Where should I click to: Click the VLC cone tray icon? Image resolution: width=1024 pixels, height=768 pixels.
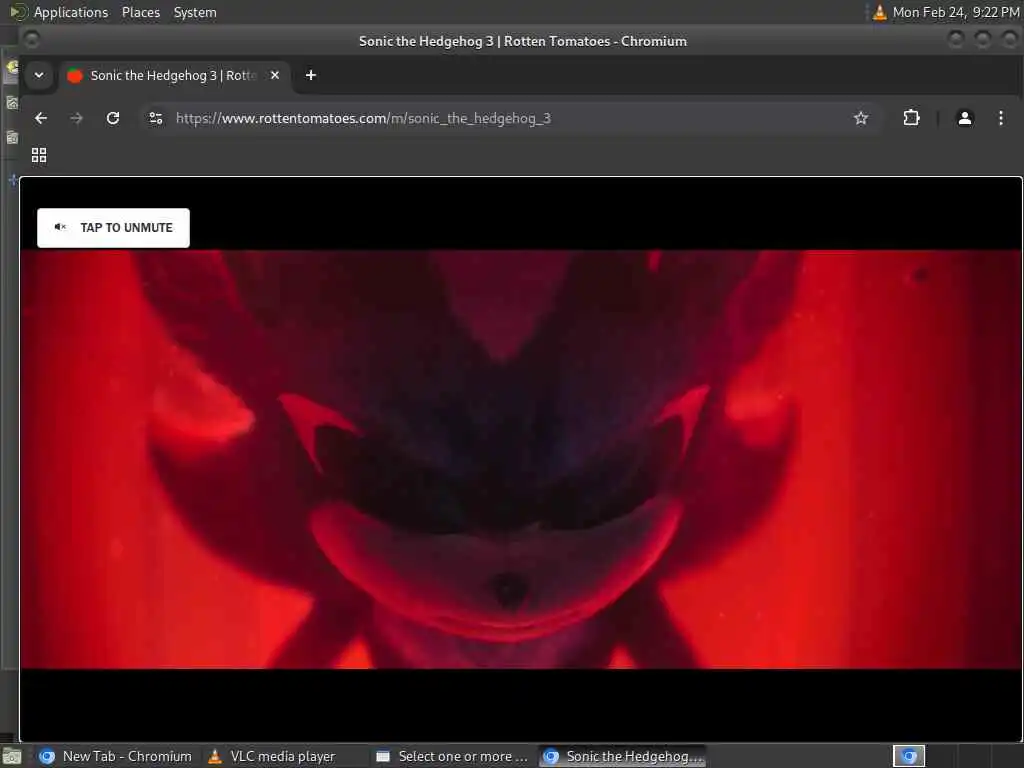(x=880, y=12)
